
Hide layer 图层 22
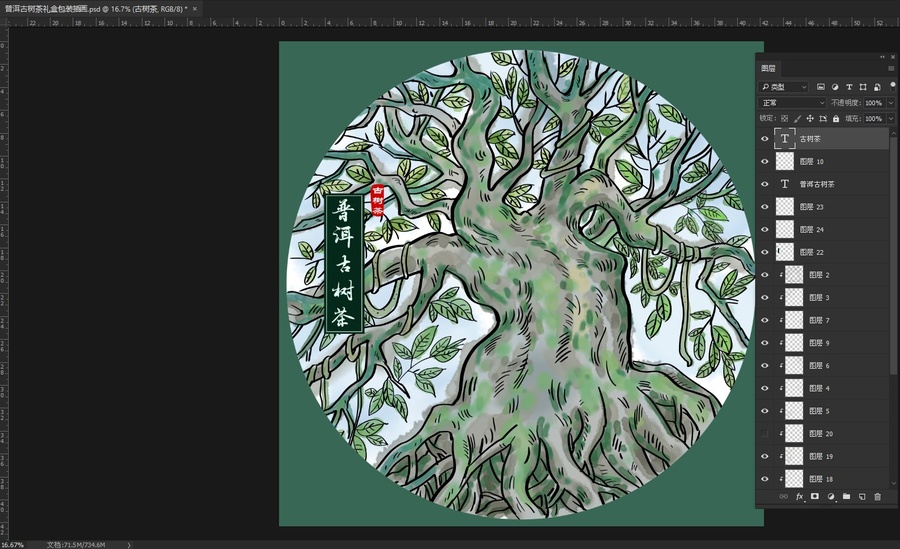tap(765, 252)
